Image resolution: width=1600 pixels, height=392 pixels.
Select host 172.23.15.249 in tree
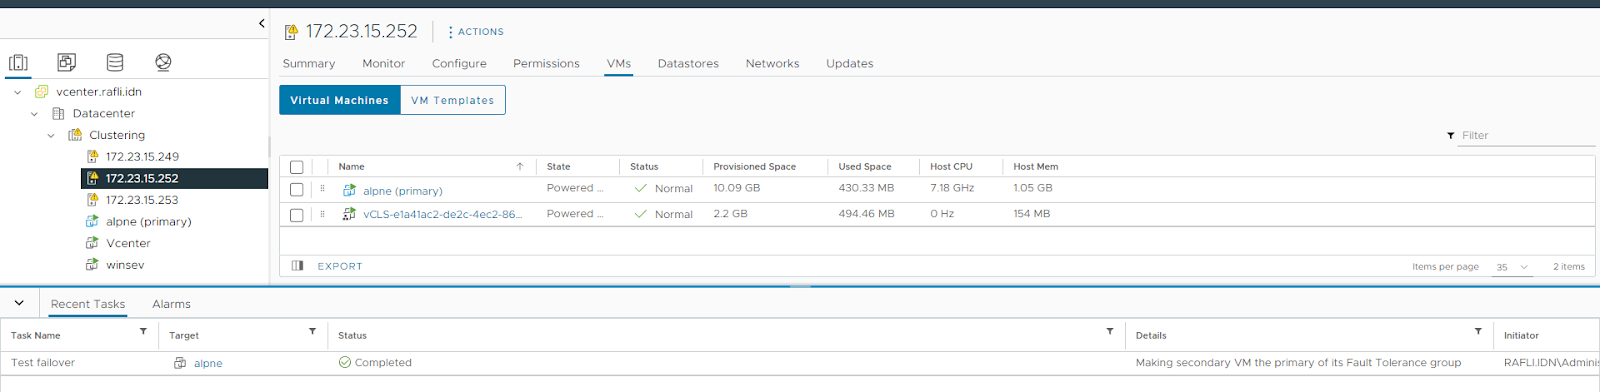pyautogui.click(x=142, y=157)
